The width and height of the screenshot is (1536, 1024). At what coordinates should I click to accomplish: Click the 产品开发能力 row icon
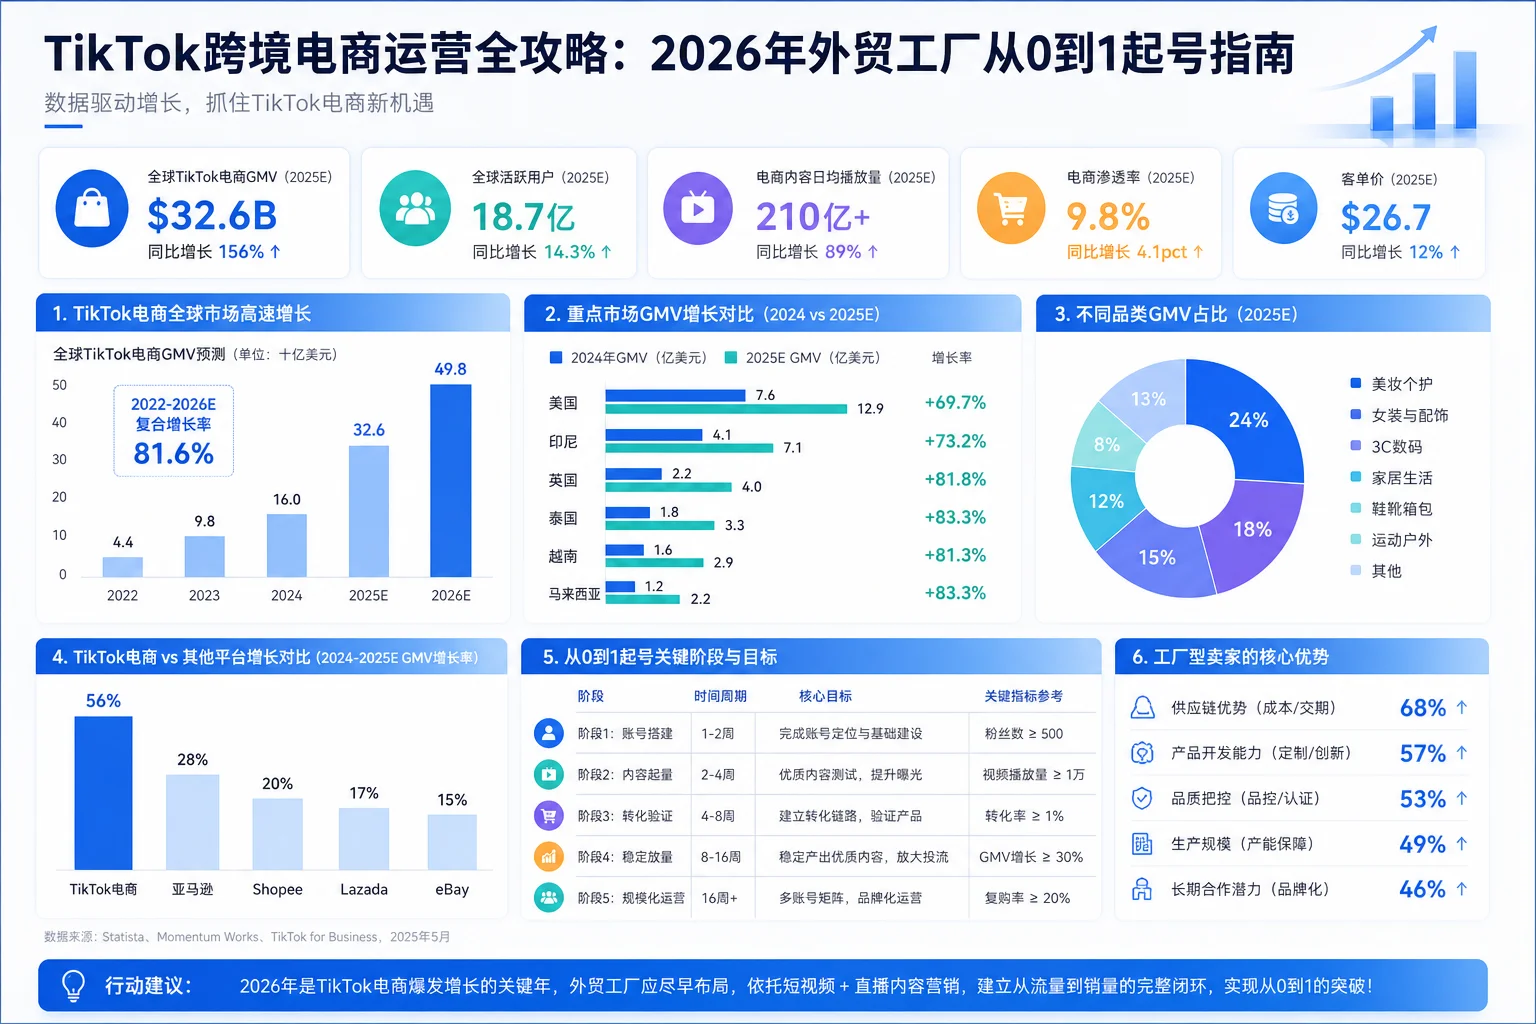coord(1142,753)
